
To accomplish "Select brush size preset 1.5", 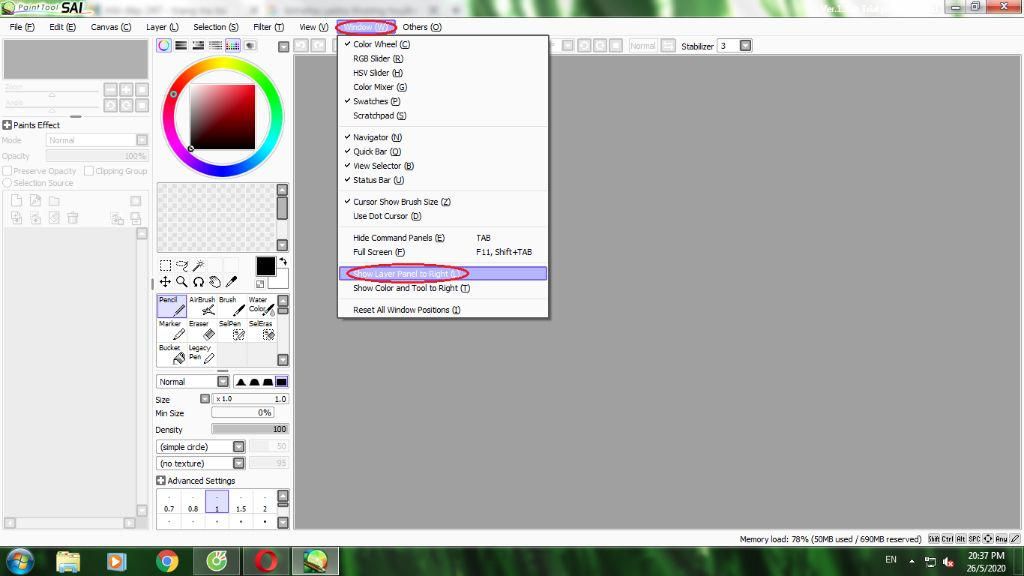I will point(241,502).
